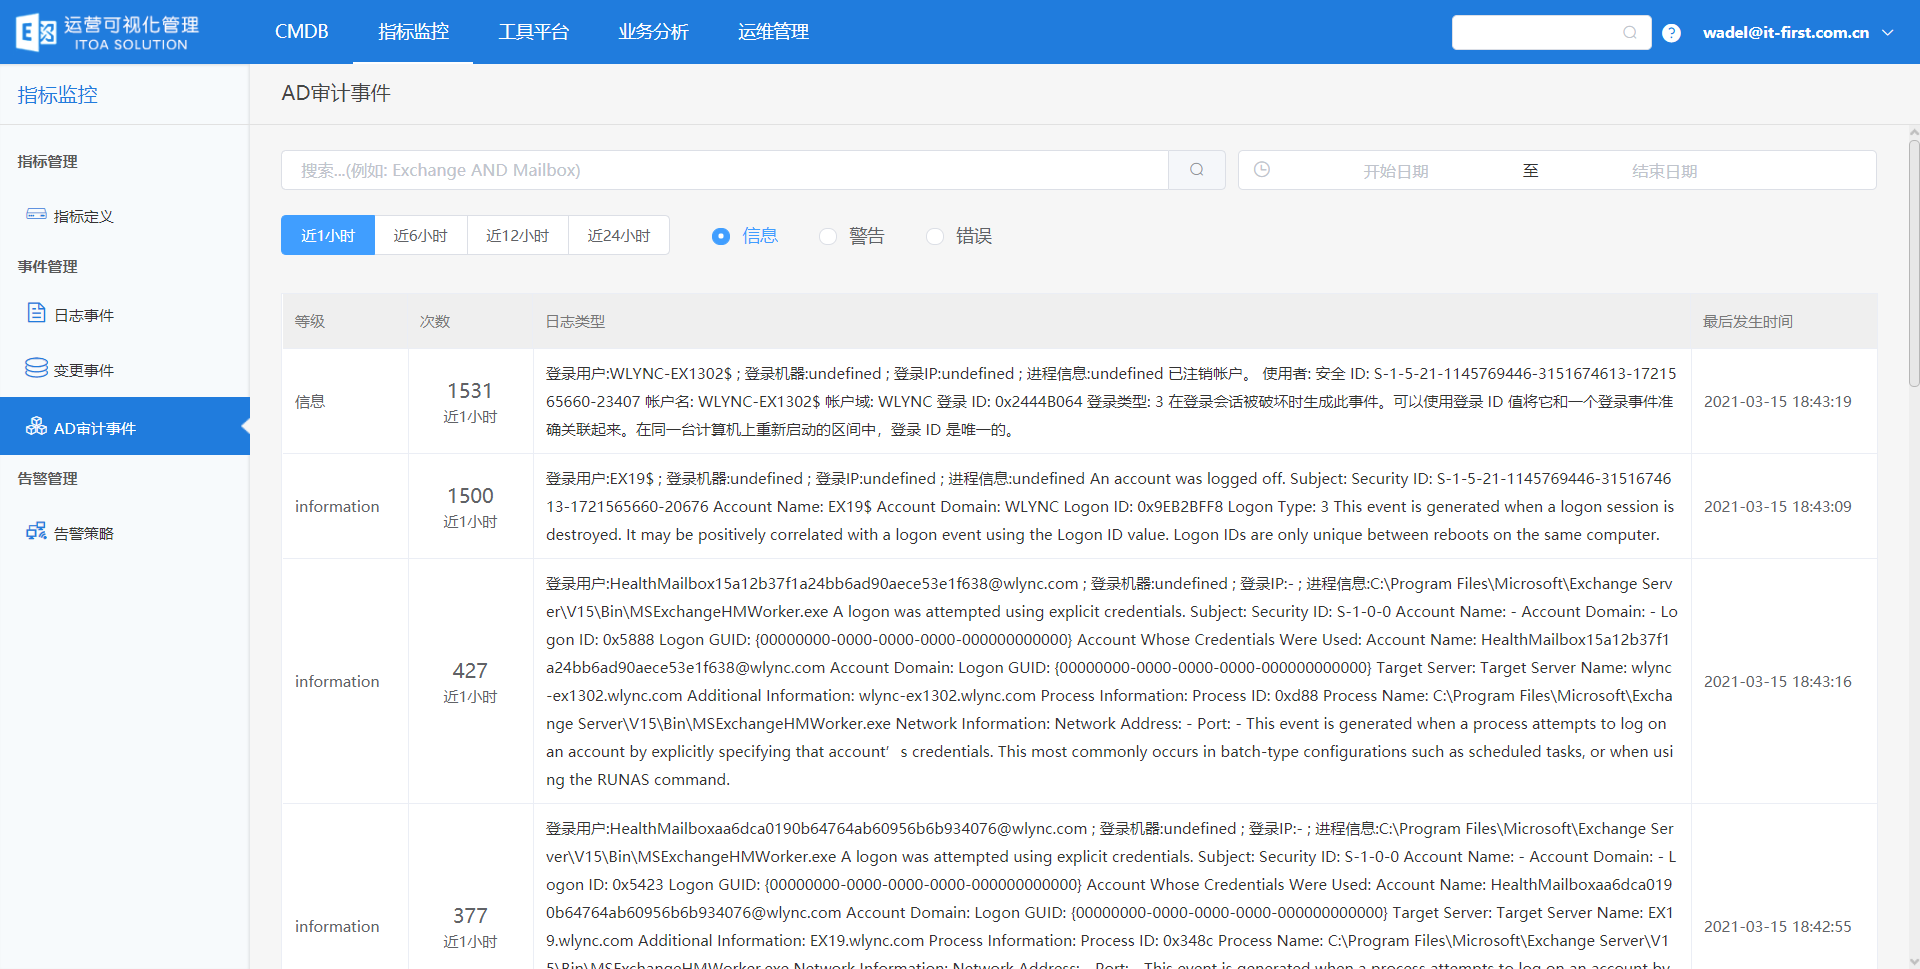Select the 近6小时 time filter

click(421, 236)
